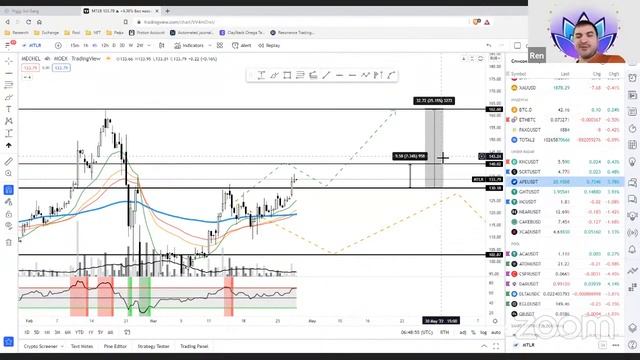The width and height of the screenshot is (640, 360).
Task: Activate the Zoom In magnifier tool
Action: click(9, 173)
